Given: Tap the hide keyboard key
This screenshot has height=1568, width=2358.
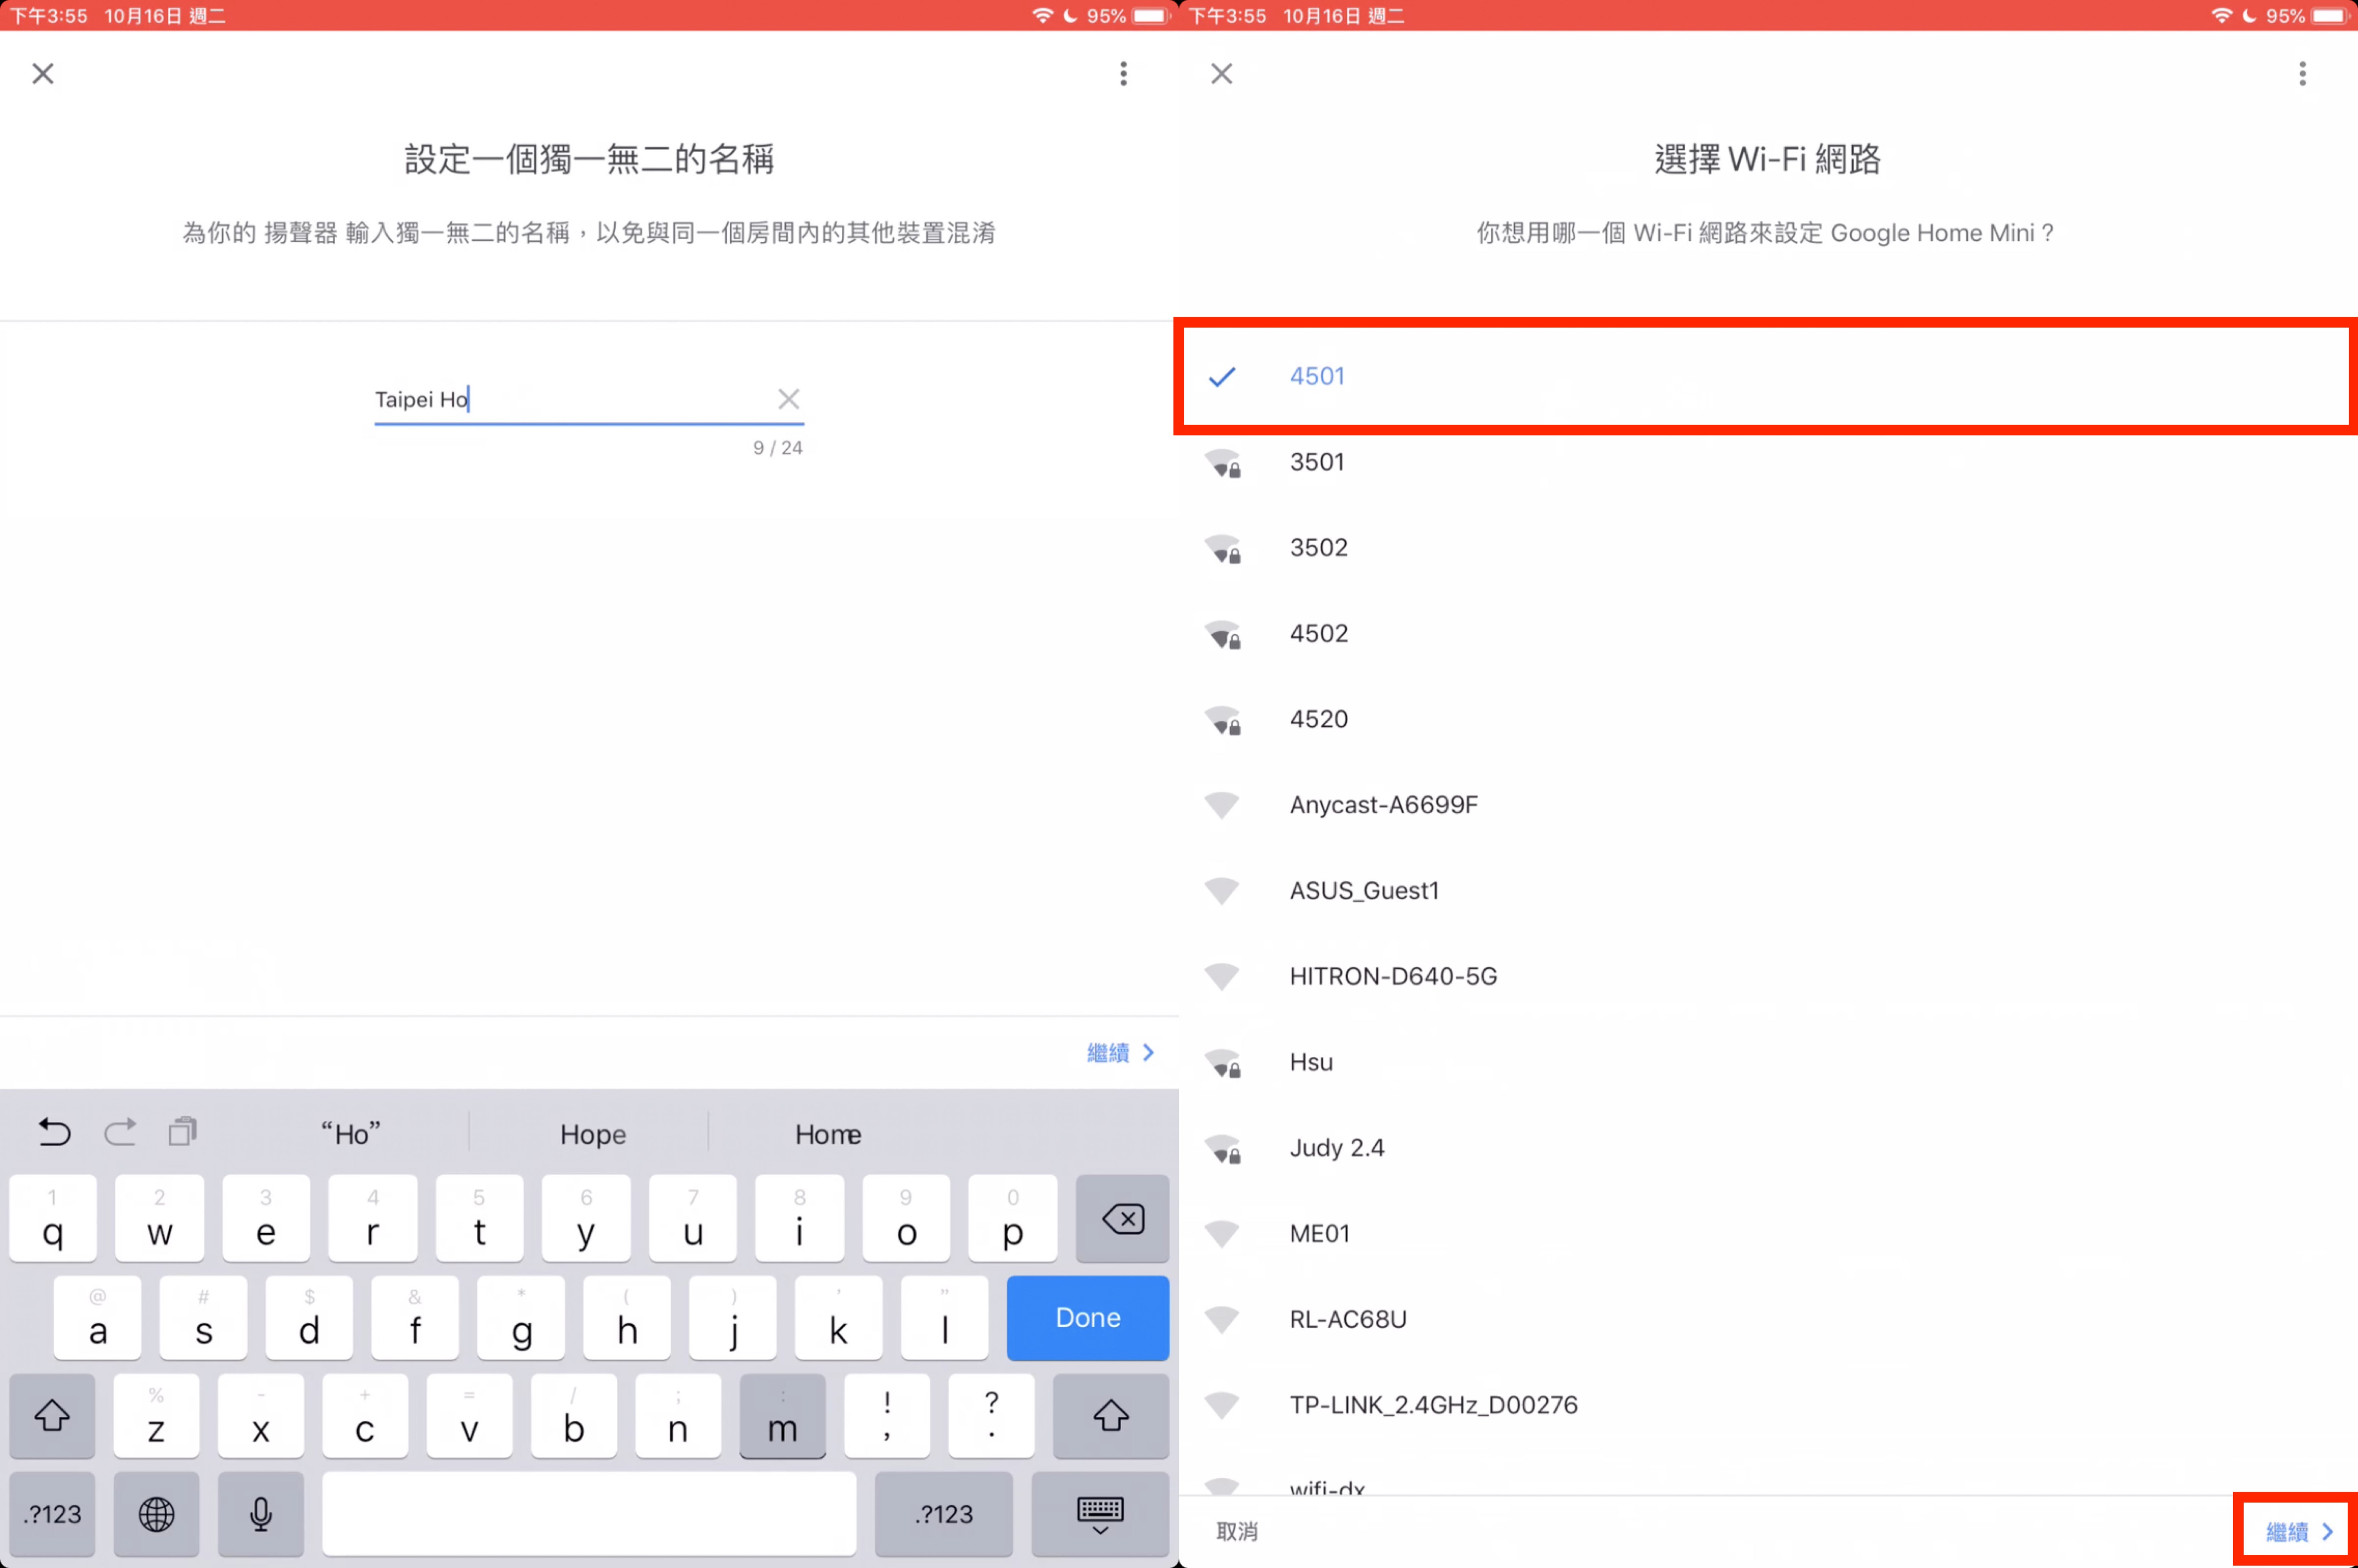Looking at the screenshot, I should 1100,1514.
